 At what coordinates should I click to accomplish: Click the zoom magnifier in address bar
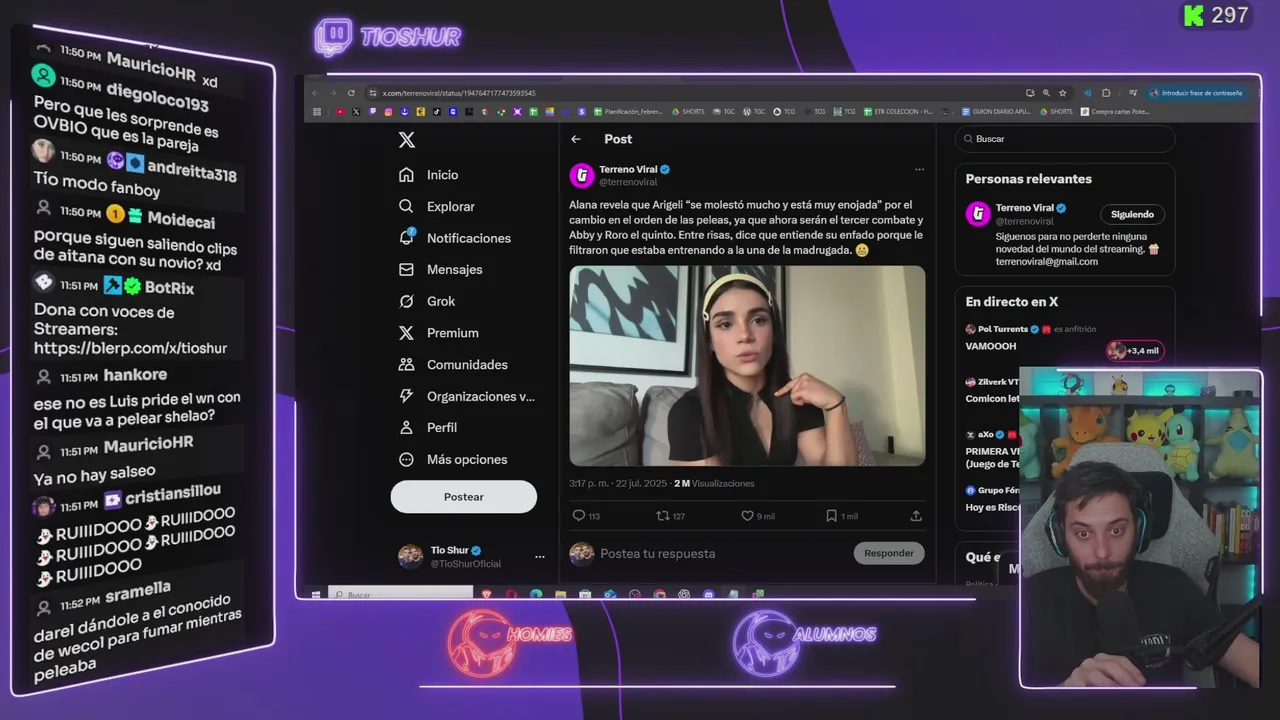pyautogui.click(x=1046, y=93)
